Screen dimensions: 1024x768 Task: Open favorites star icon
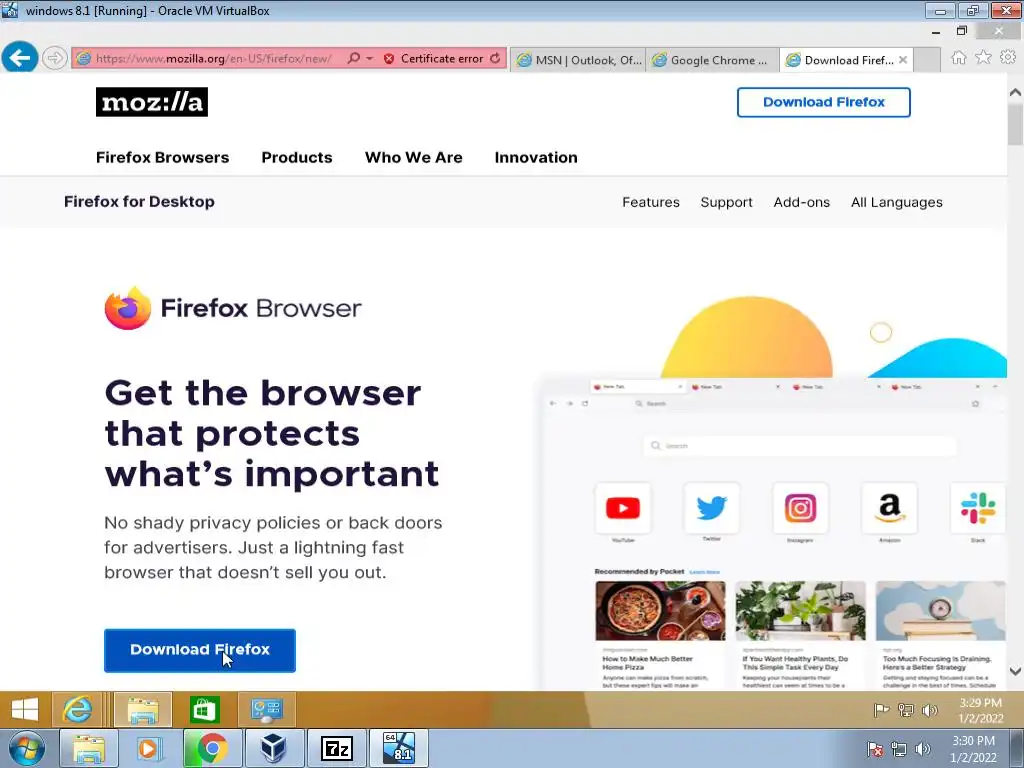(x=983, y=57)
